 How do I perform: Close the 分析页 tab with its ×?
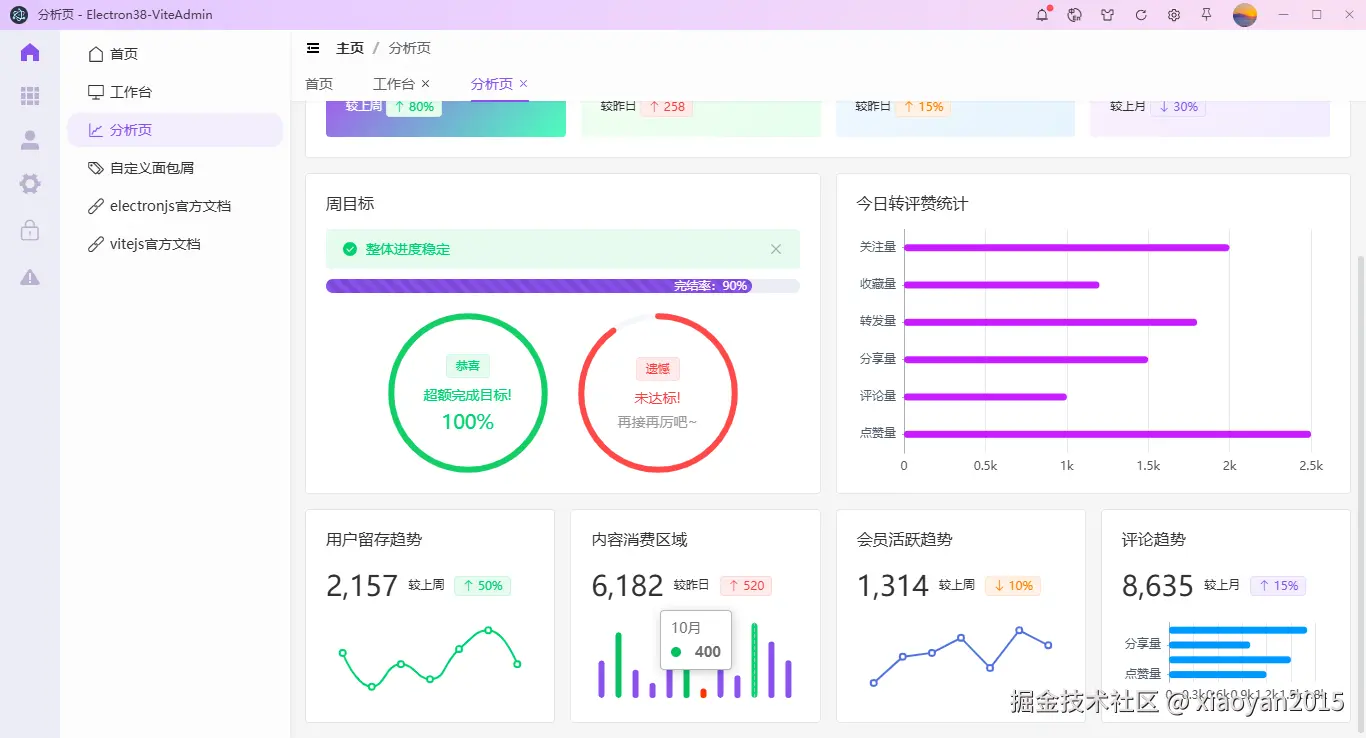pos(524,84)
